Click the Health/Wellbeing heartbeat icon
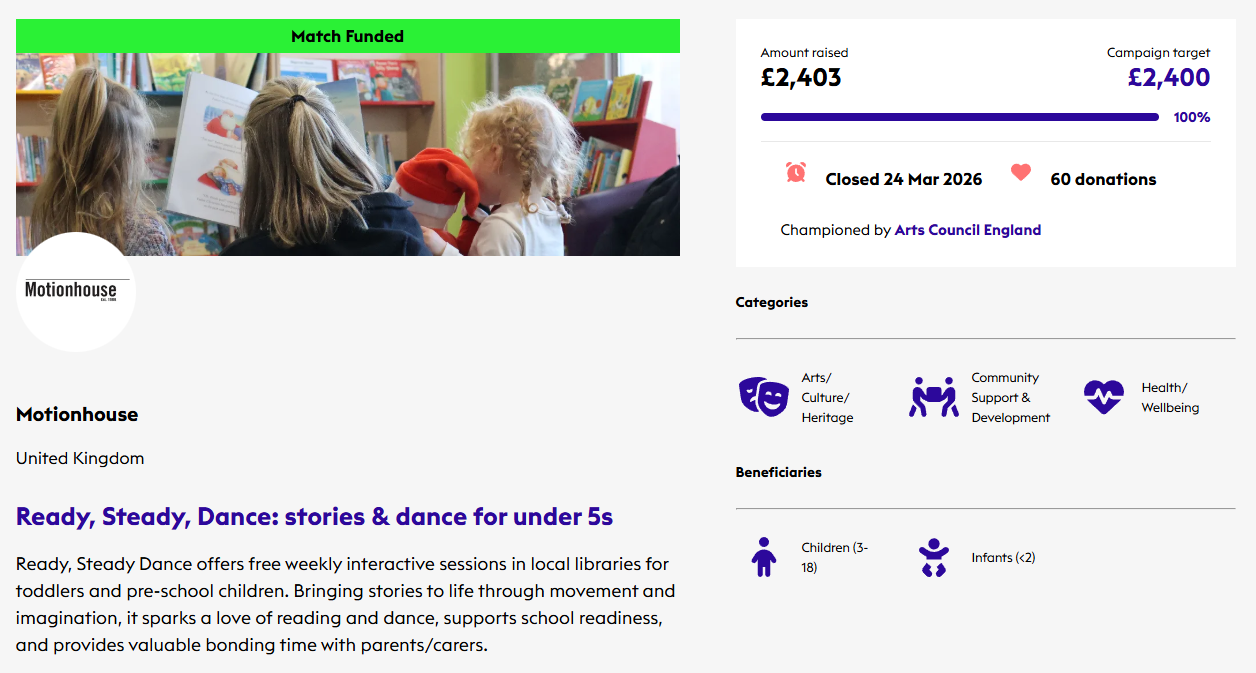 (1103, 397)
